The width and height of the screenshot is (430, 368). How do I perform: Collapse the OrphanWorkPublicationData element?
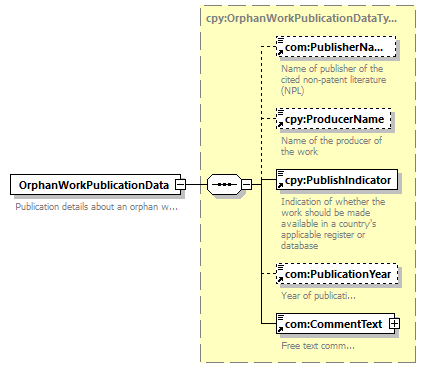coord(180,184)
